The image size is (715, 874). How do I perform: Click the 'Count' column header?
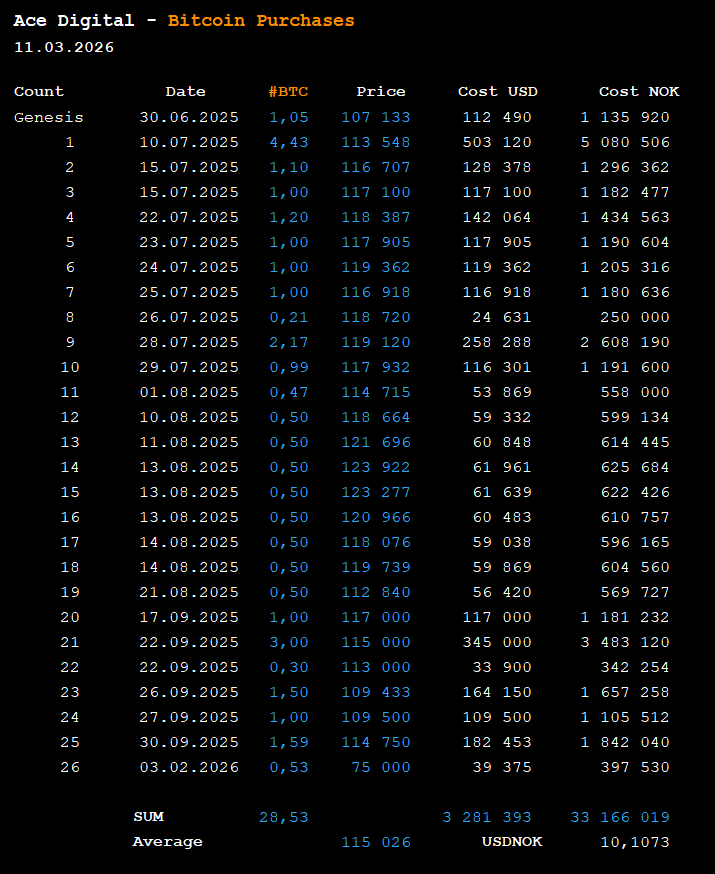point(38,91)
